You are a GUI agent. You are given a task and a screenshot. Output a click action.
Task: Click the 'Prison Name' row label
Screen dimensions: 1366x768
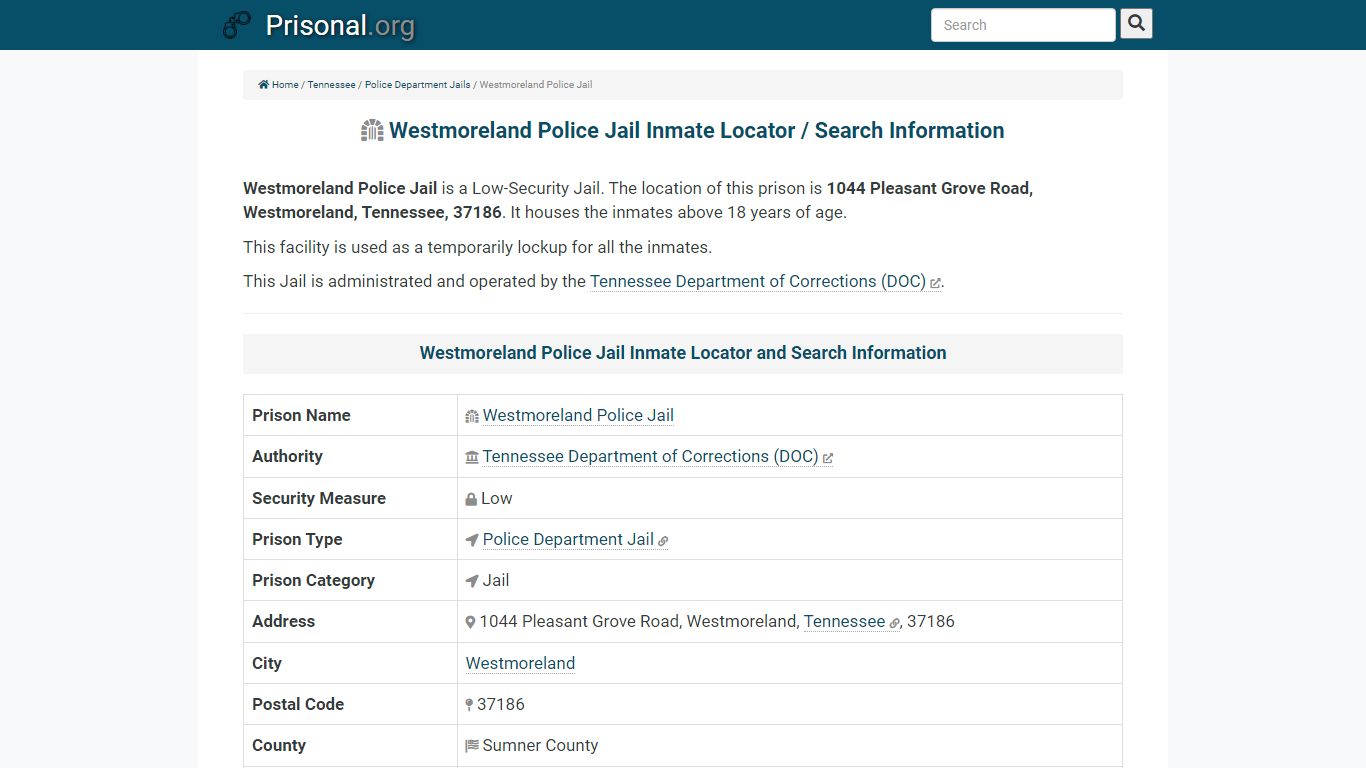[301, 415]
